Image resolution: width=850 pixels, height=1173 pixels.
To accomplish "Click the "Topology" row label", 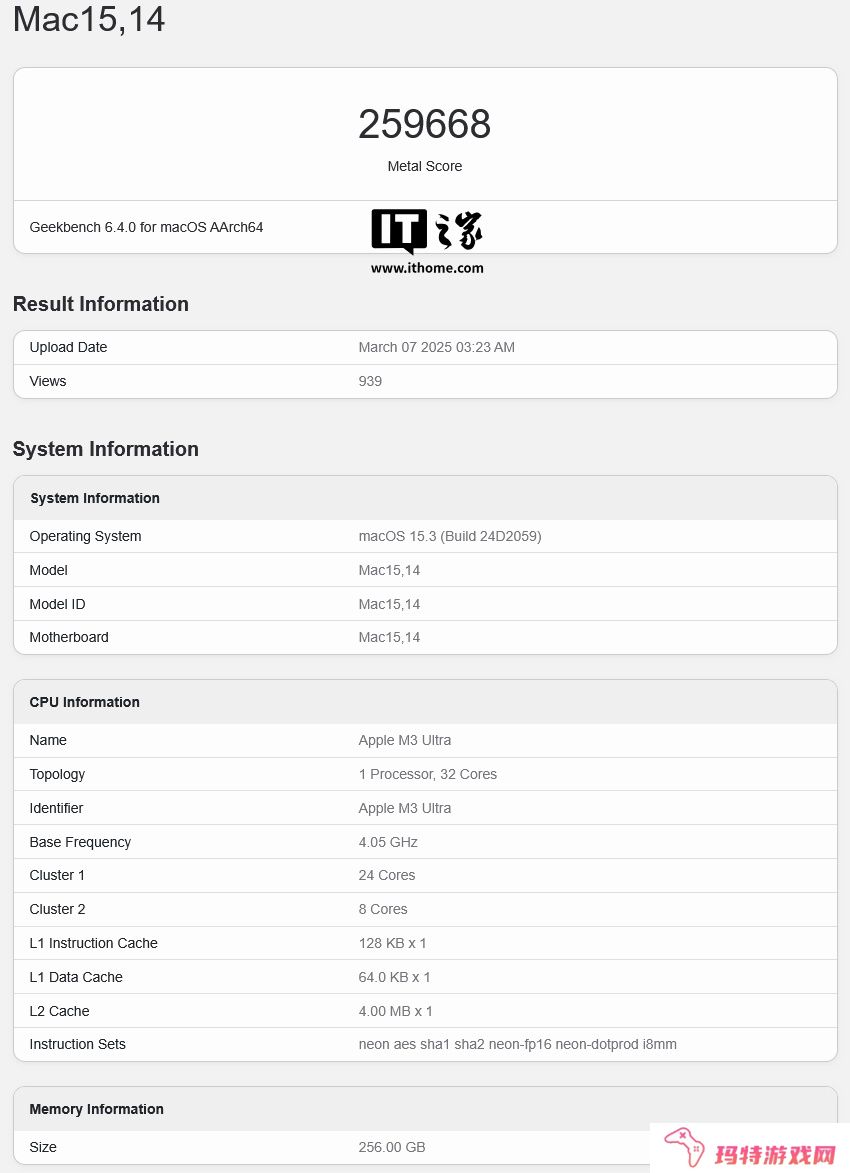I will coord(58,775).
